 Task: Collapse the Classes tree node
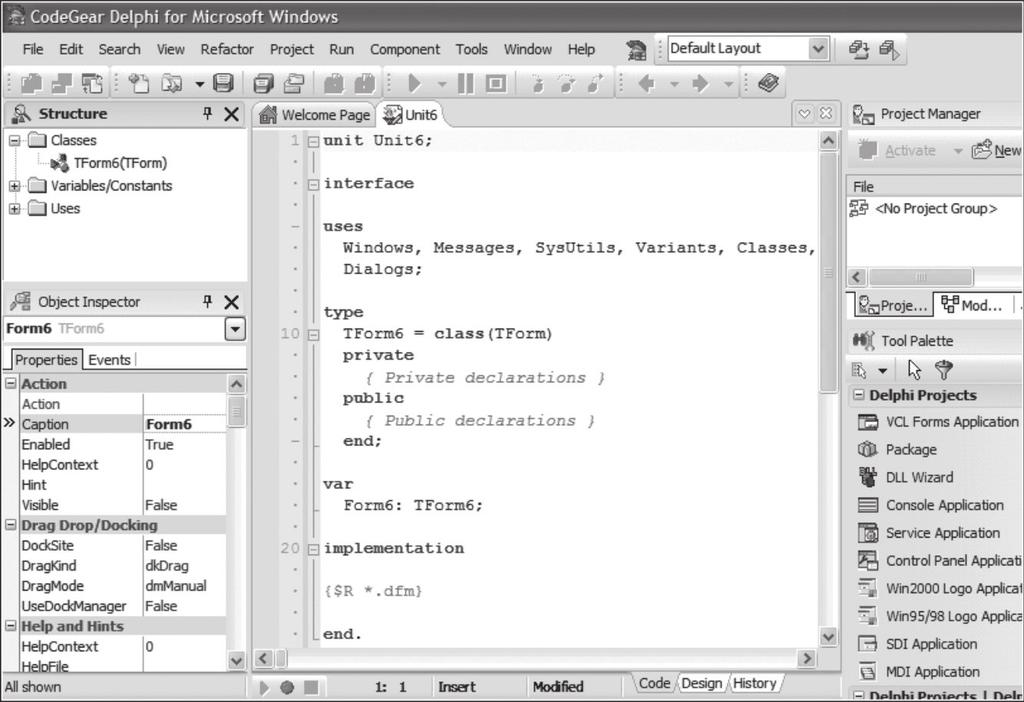[x=14, y=140]
